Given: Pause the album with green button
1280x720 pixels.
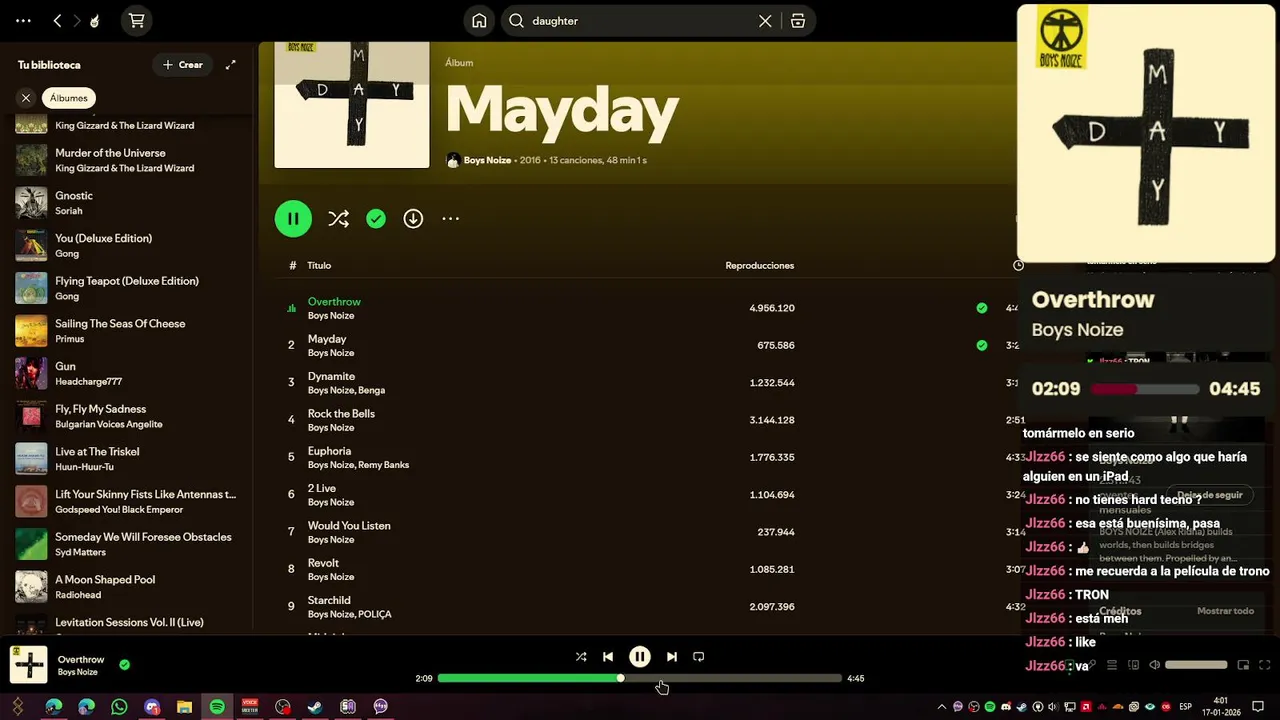Looking at the screenshot, I should click(x=293, y=219).
